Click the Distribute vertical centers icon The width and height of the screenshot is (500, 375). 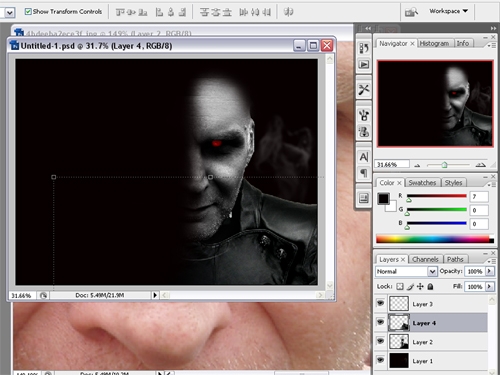pos(216,12)
